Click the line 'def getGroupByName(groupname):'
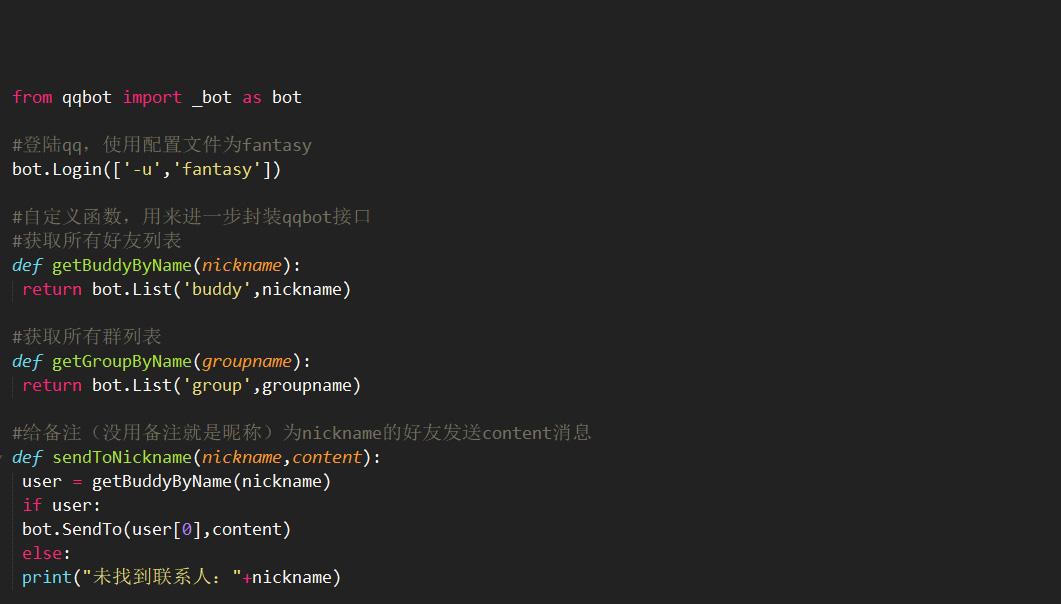 point(161,361)
